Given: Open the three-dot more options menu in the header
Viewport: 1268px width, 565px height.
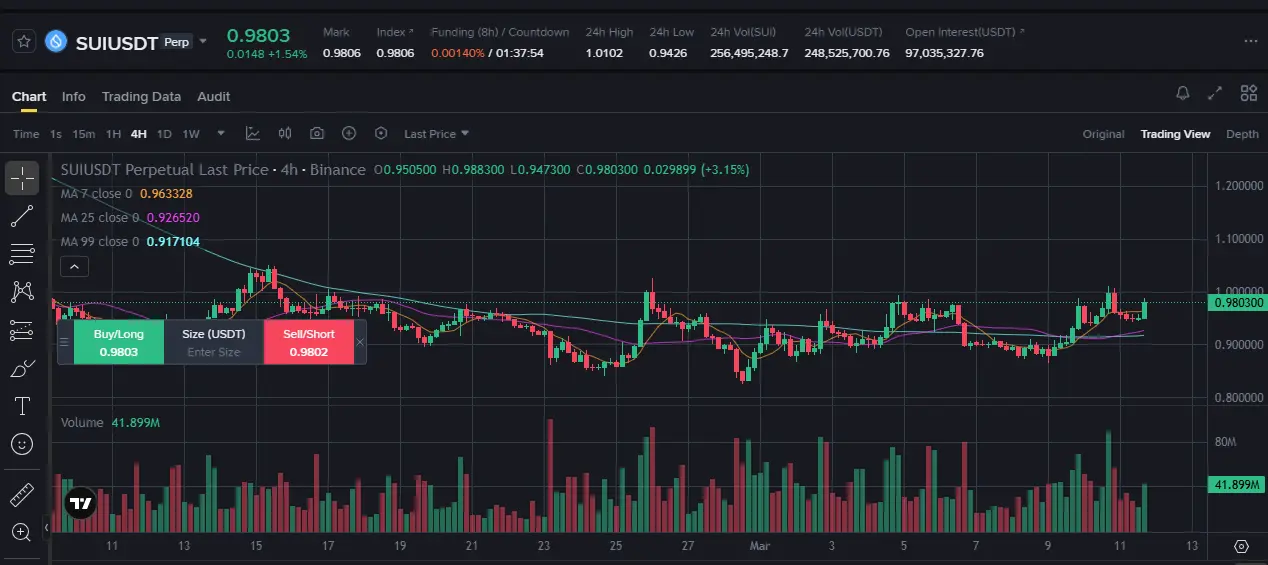Looking at the screenshot, I should (x=1250, y=42).
